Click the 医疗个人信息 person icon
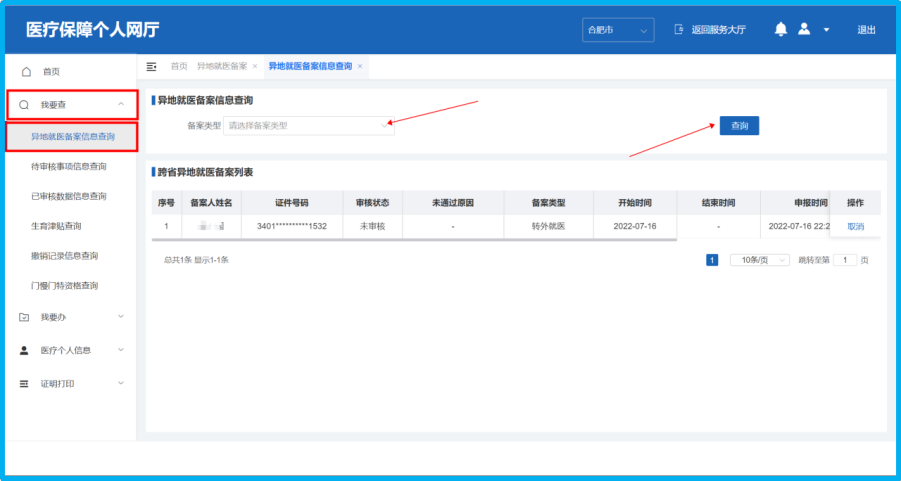Screen dimensions: 901x481 [25, 351]
